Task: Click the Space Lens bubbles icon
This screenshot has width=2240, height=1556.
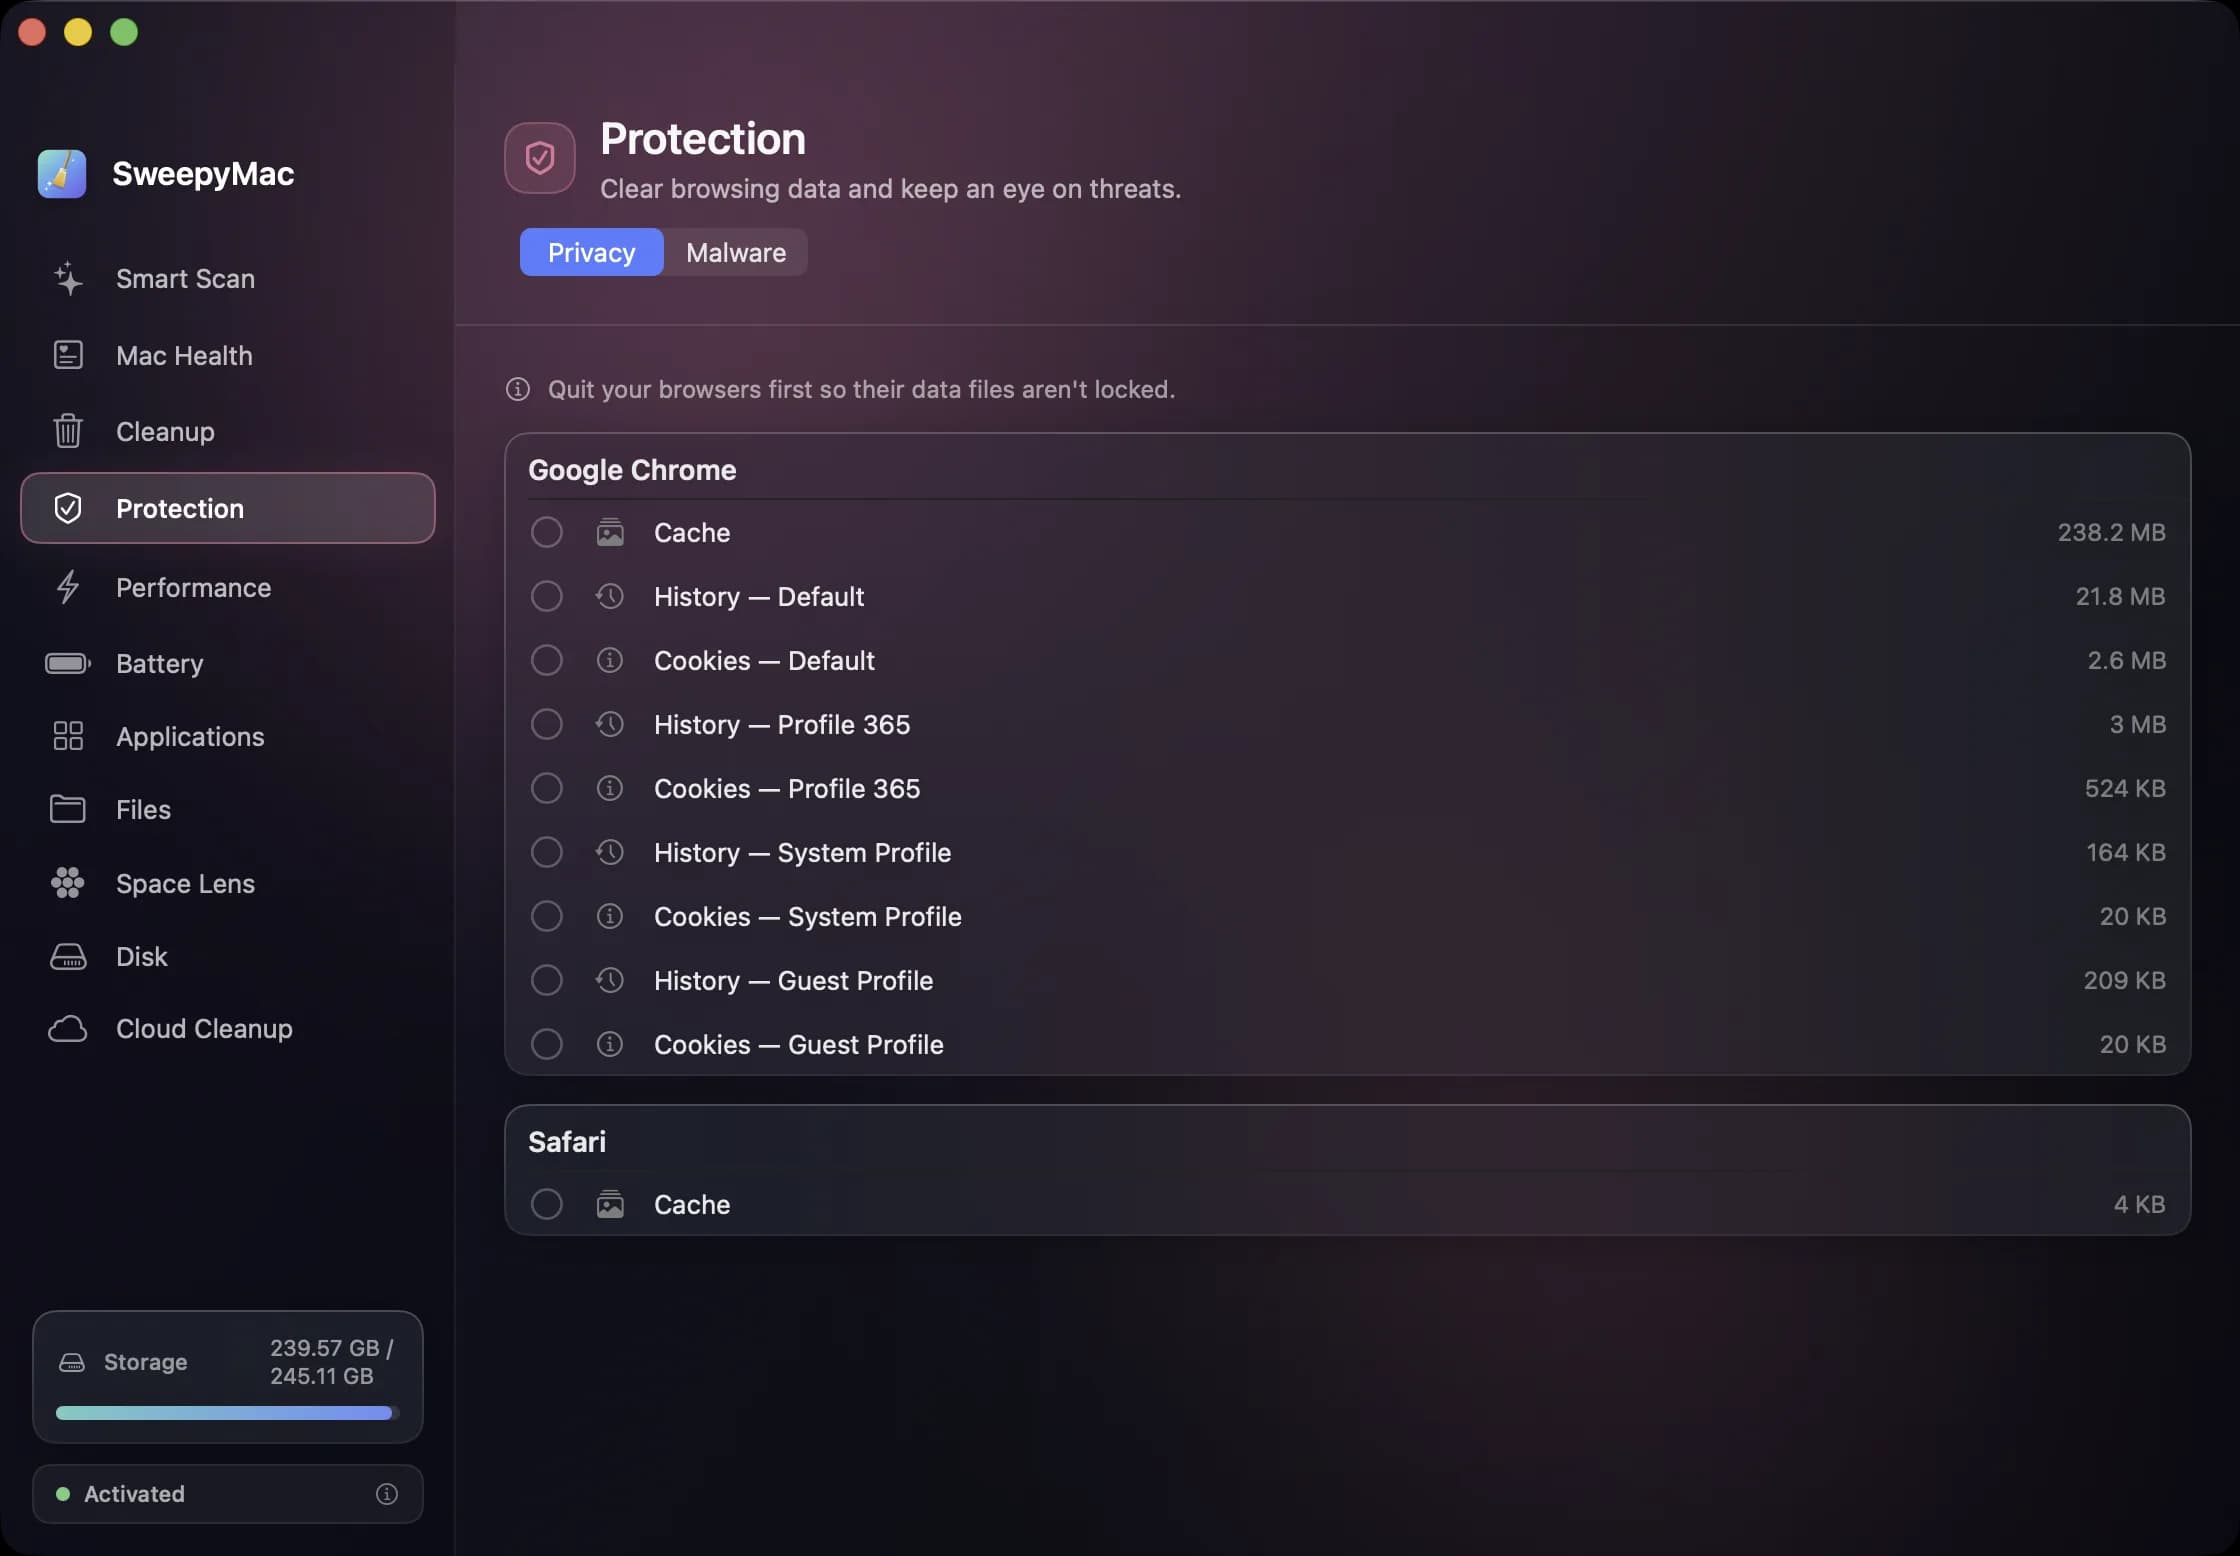Action: click(x=68, y=883)
